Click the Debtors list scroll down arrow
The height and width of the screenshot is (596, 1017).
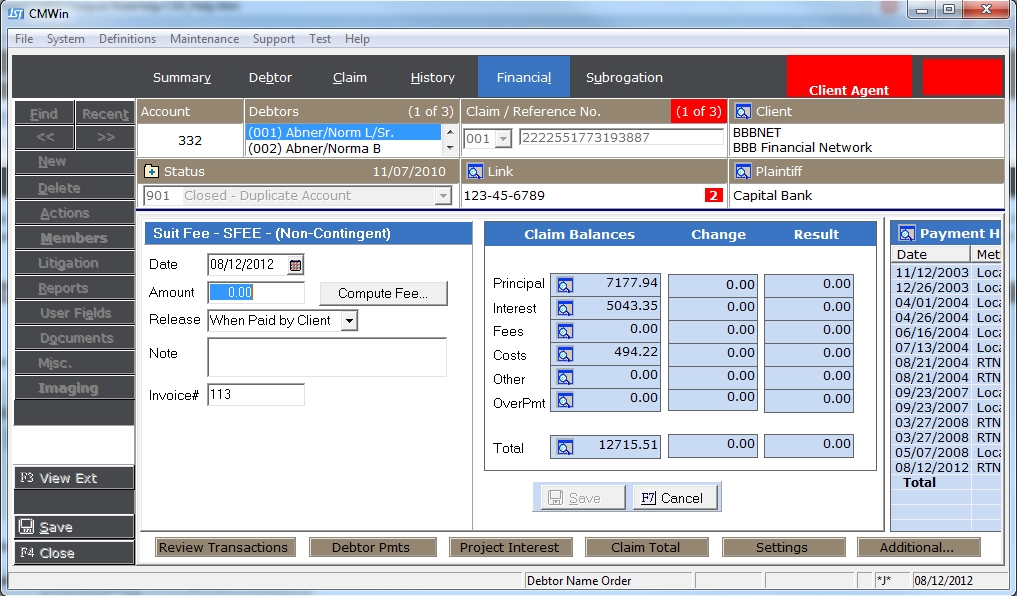point(450,149)
